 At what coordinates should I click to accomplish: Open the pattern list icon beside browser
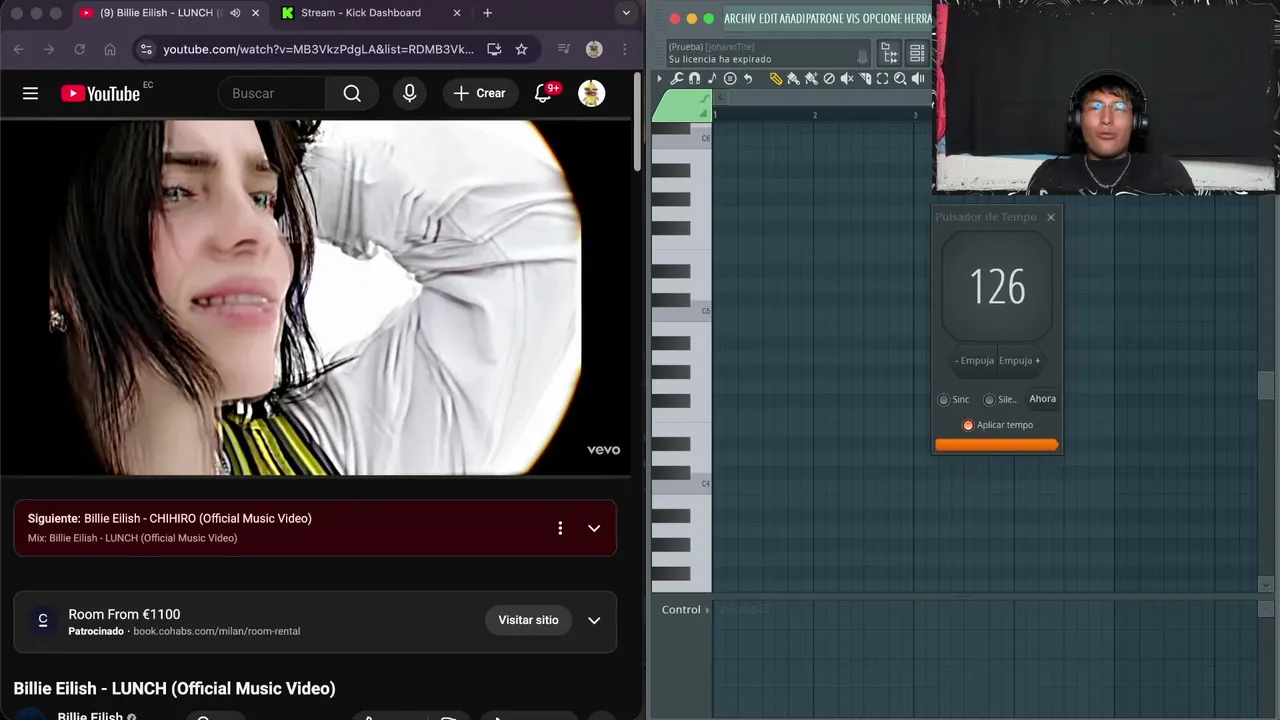(917, 53)
